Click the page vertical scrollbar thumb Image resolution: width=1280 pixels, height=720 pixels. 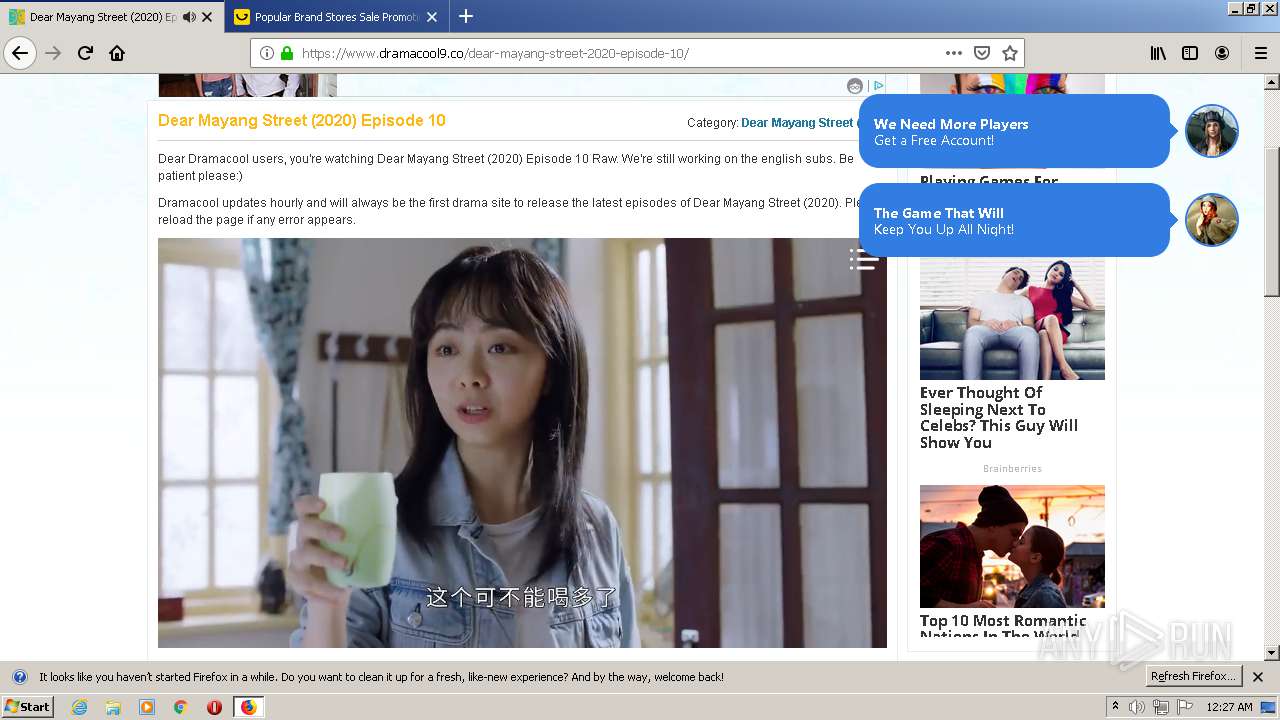coord(1272,222)
